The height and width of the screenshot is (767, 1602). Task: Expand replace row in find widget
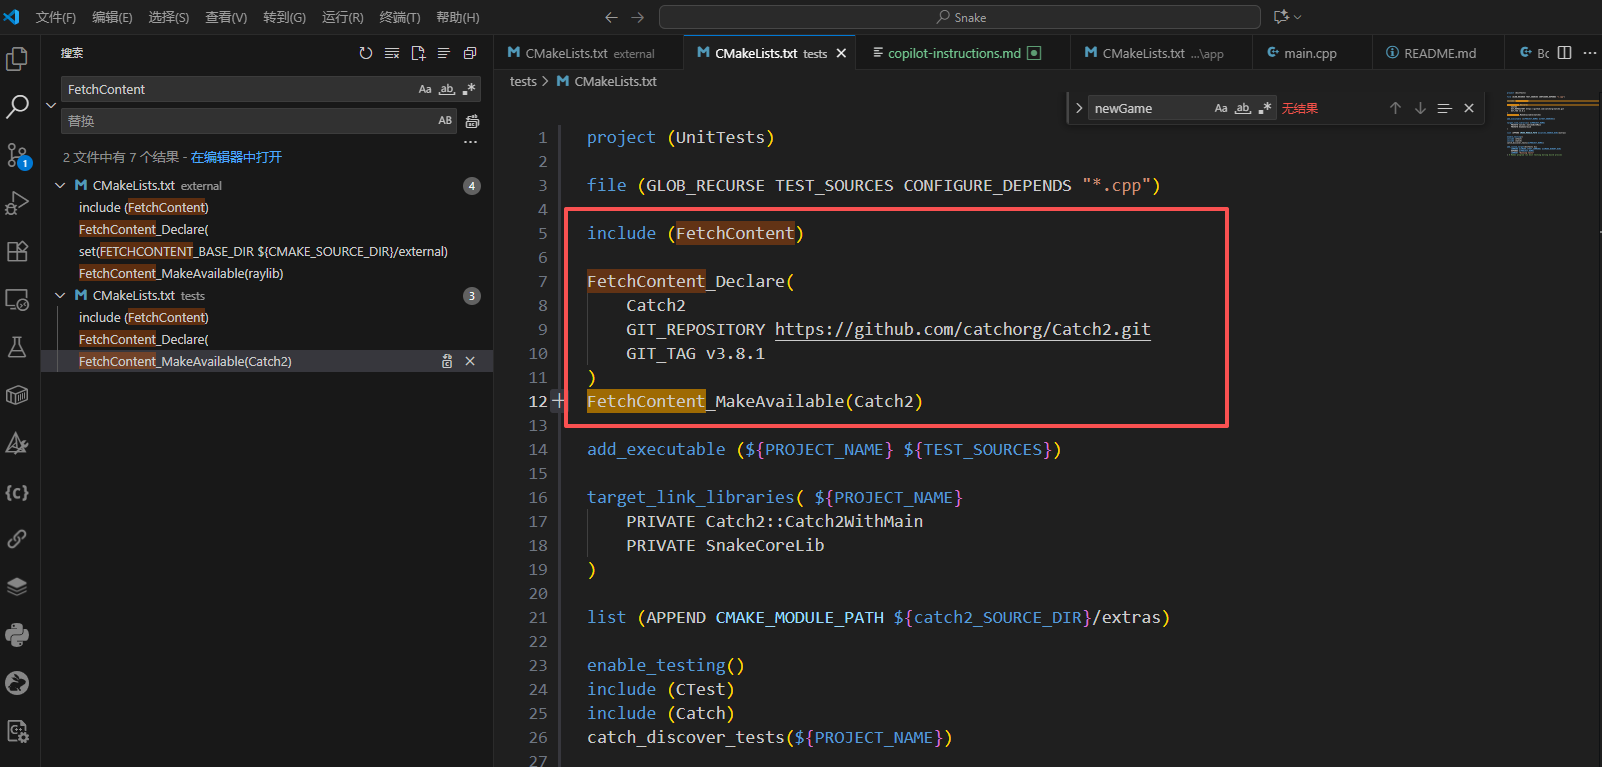pyautogui.click(x=1079, y=108)
